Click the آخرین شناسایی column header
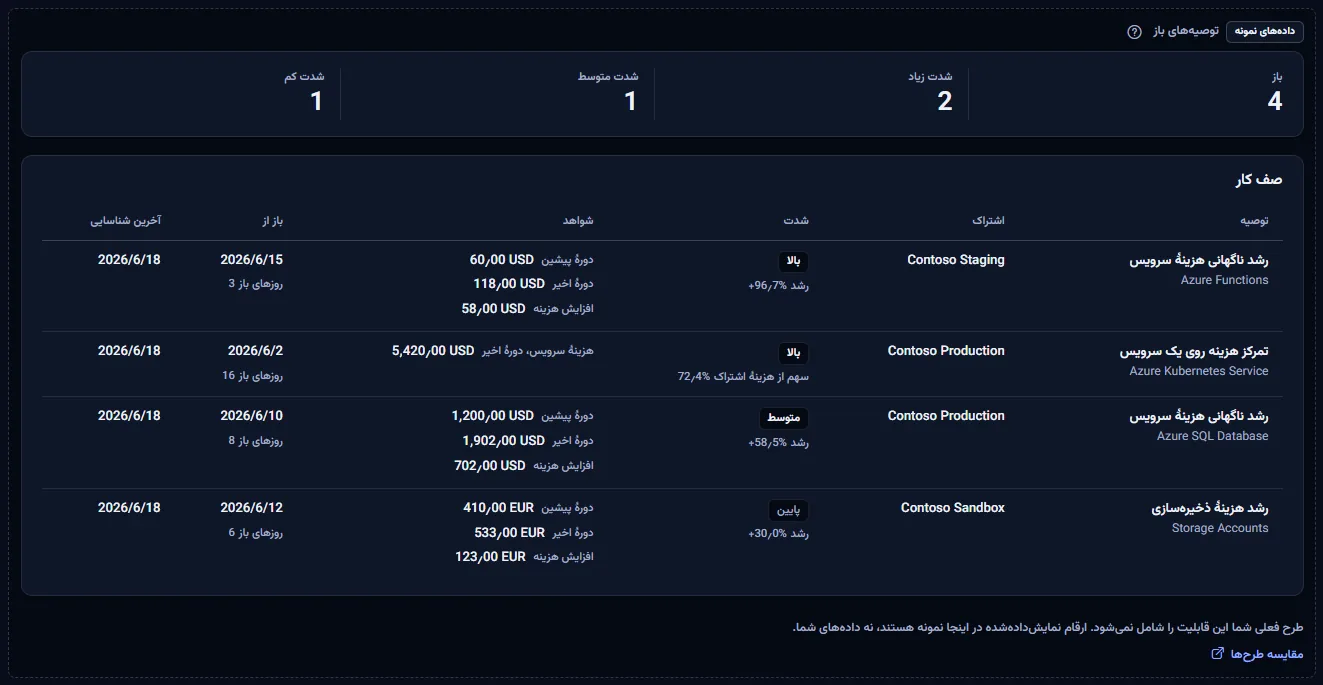Viewport: 1323px width, 685px height. click(125, 220)
